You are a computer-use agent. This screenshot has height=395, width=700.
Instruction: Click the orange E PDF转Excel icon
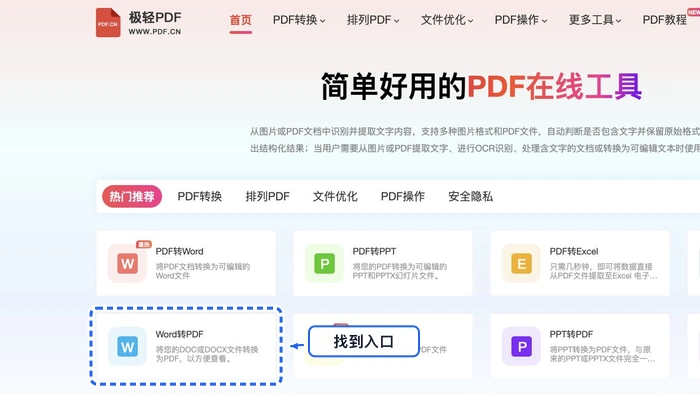[521, 263]
